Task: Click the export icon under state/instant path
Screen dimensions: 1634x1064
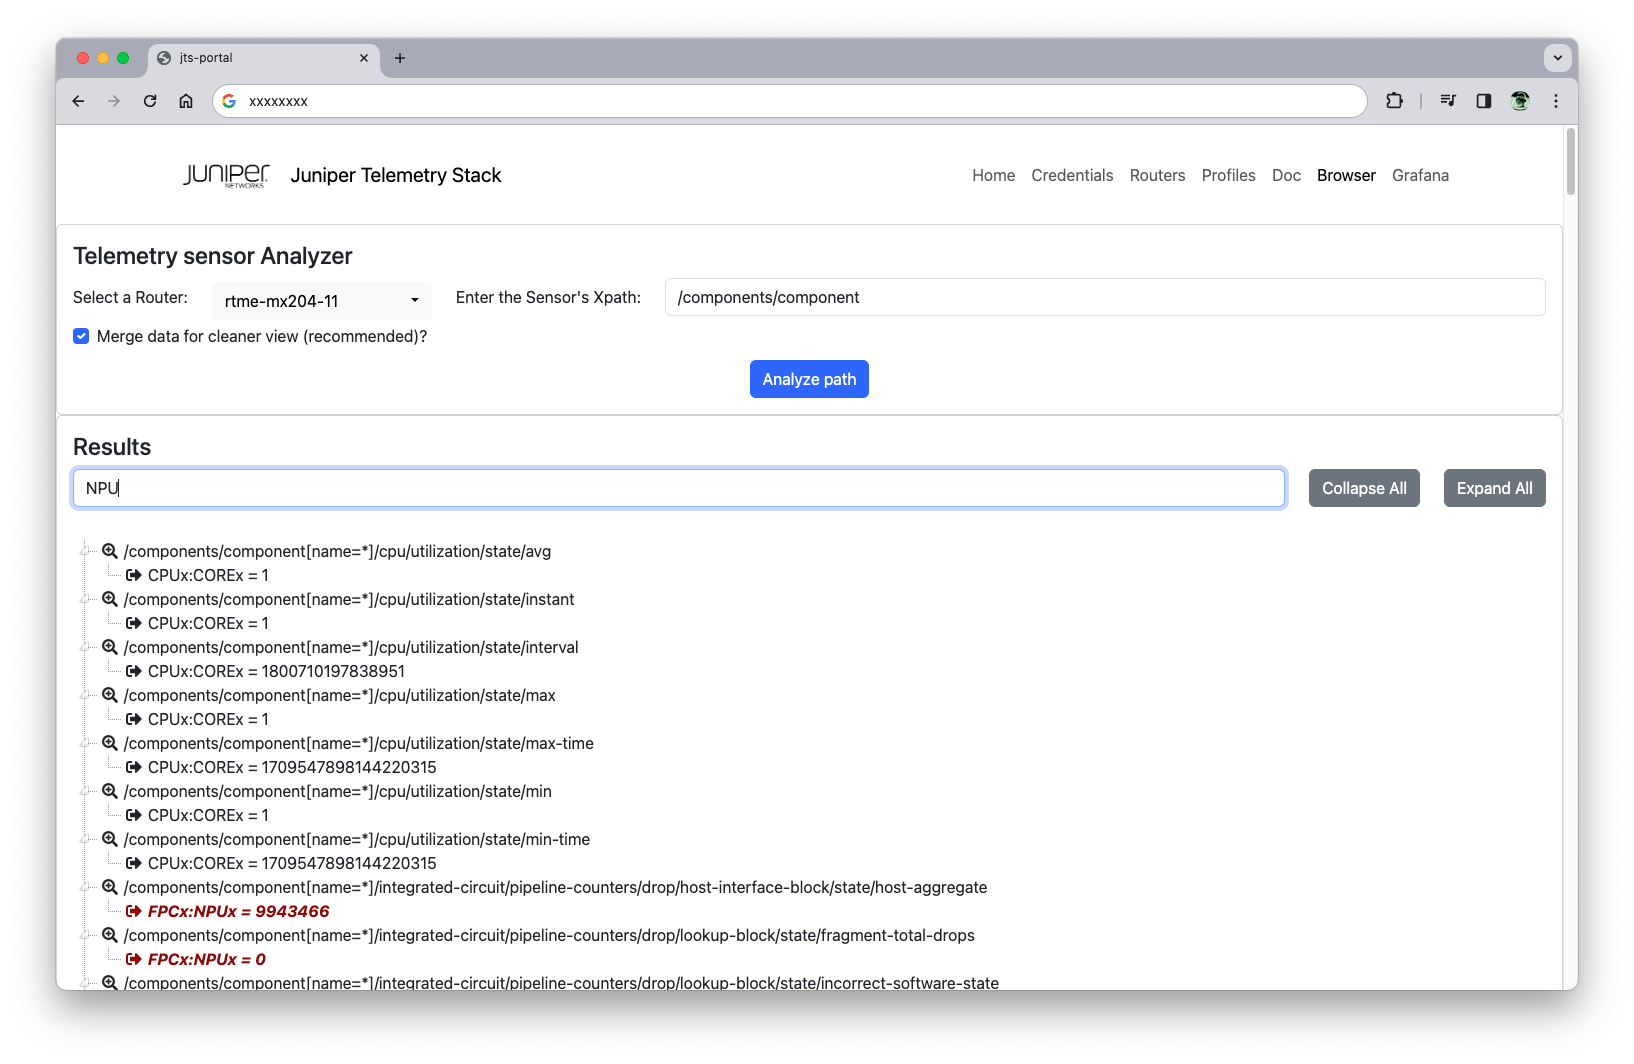Action: coord(134,623)
